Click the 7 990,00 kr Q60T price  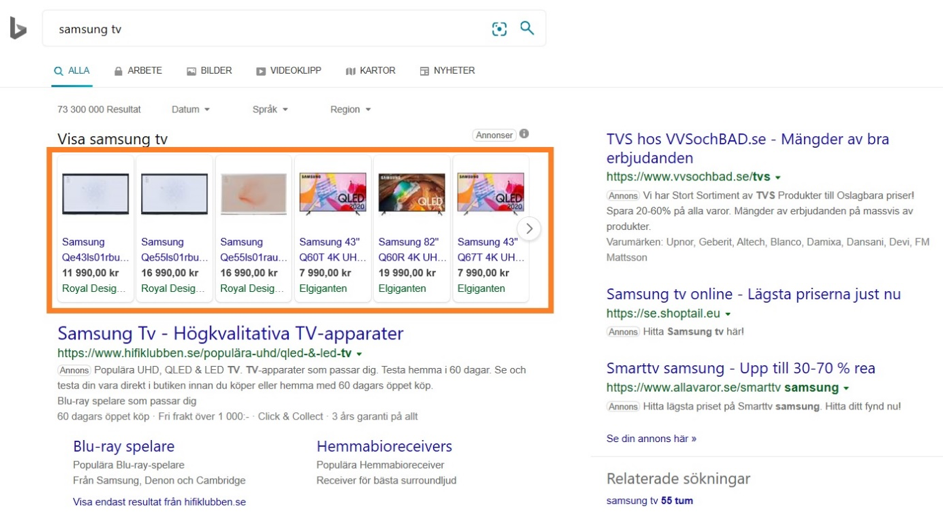[325, 273]
